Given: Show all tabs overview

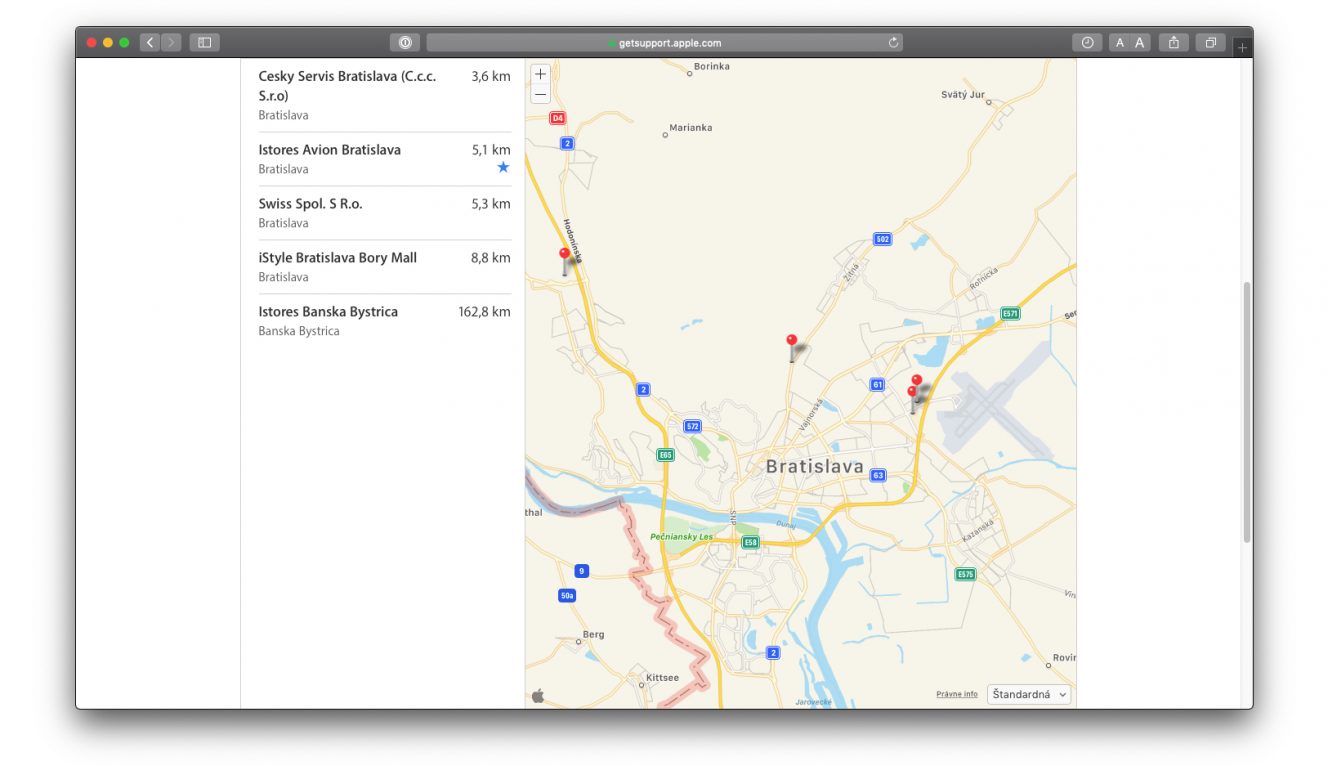Looking at the screenshot, I should coord(1211,42).
